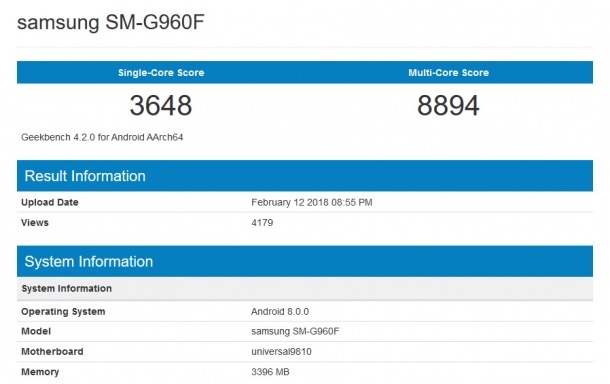Screen dimensions: 610x384
Task: Click the blue System Information section header
Action: [305, 261]
